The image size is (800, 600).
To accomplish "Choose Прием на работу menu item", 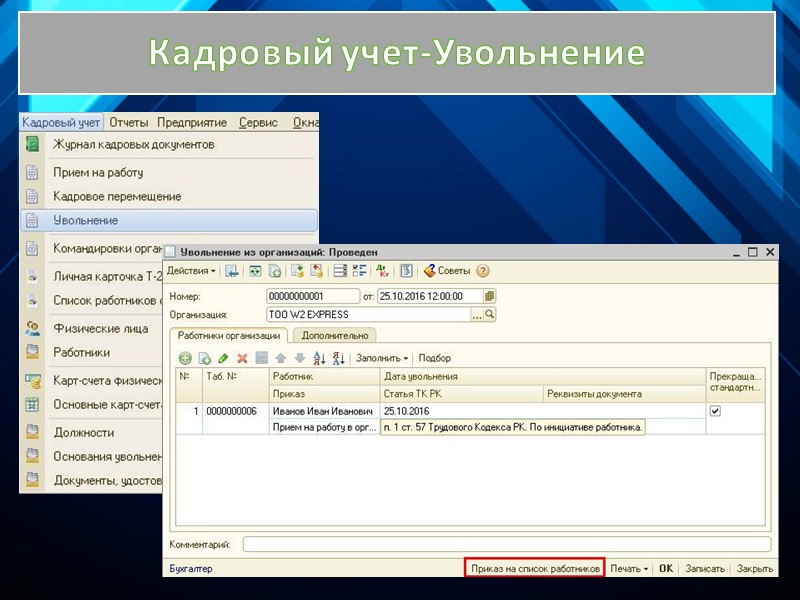I will [98, 172].
